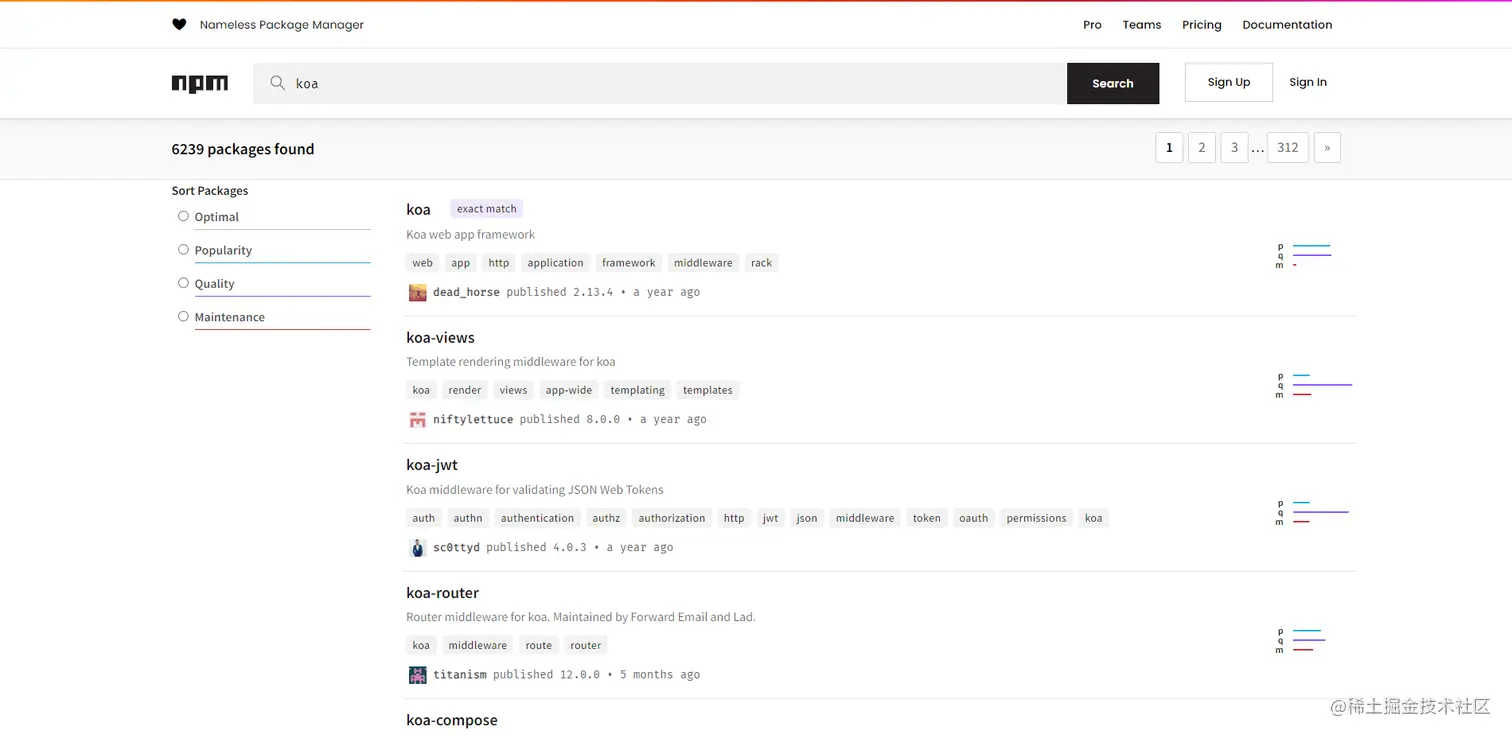Image resolution: width=1512 pixels, height=738 pixels.
Task: Open the koa-jwt package
Action: point(432,465)
